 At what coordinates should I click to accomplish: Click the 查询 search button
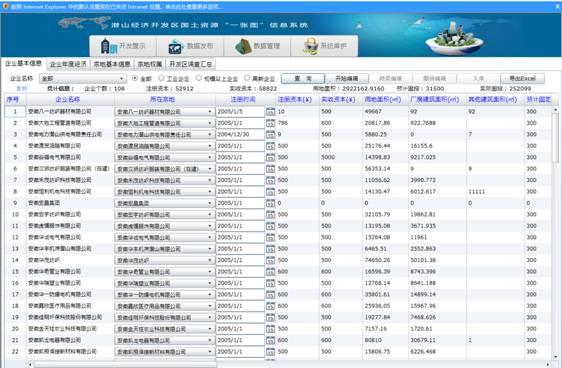click(x=303, y=78)
